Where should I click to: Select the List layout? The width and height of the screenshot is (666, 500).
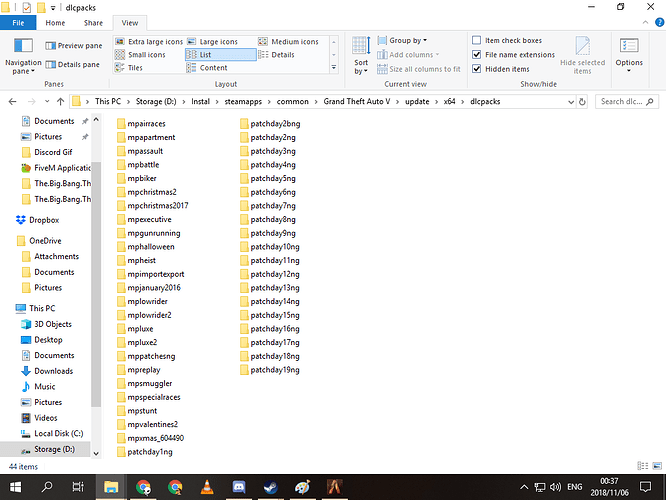pyautogui.click(x=220, y=55)
